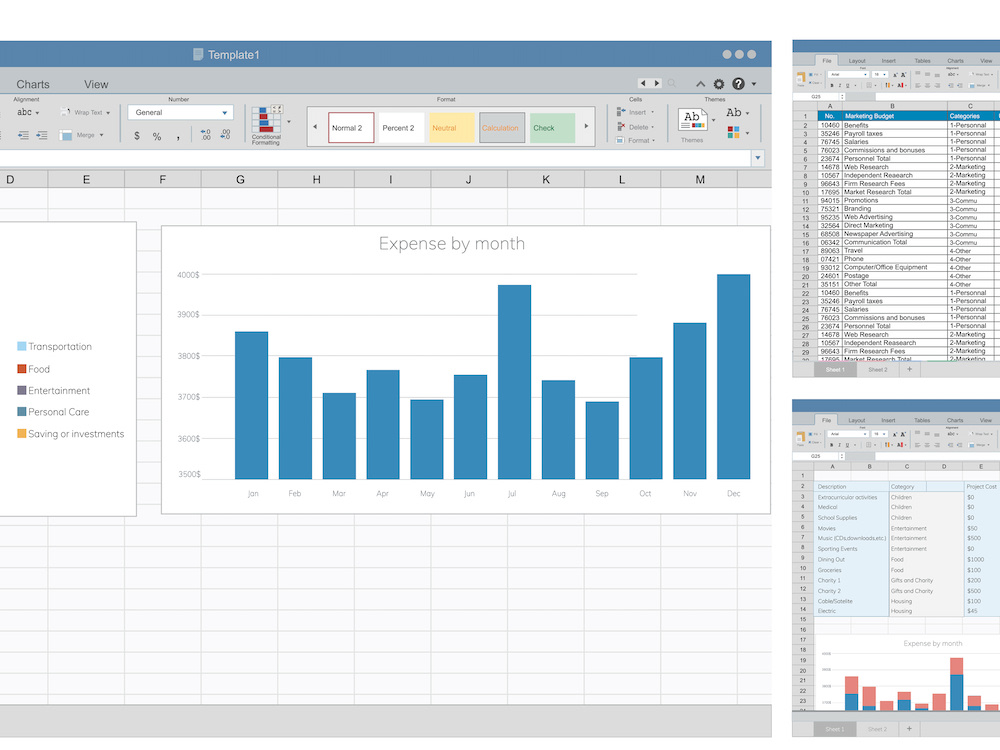Apply percent number format in main window
This screenshot has height=750, width=1000.
tap(157, 136)
